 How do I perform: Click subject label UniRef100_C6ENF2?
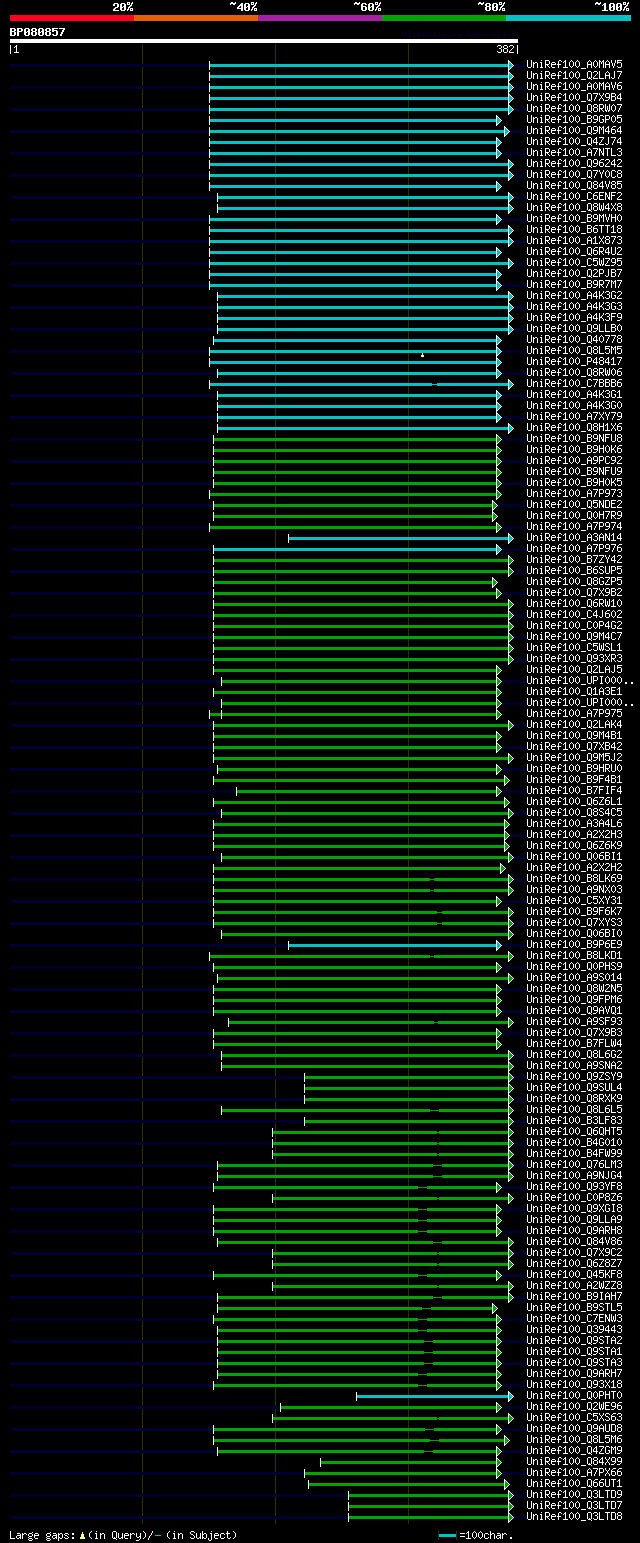coord(574,196)
